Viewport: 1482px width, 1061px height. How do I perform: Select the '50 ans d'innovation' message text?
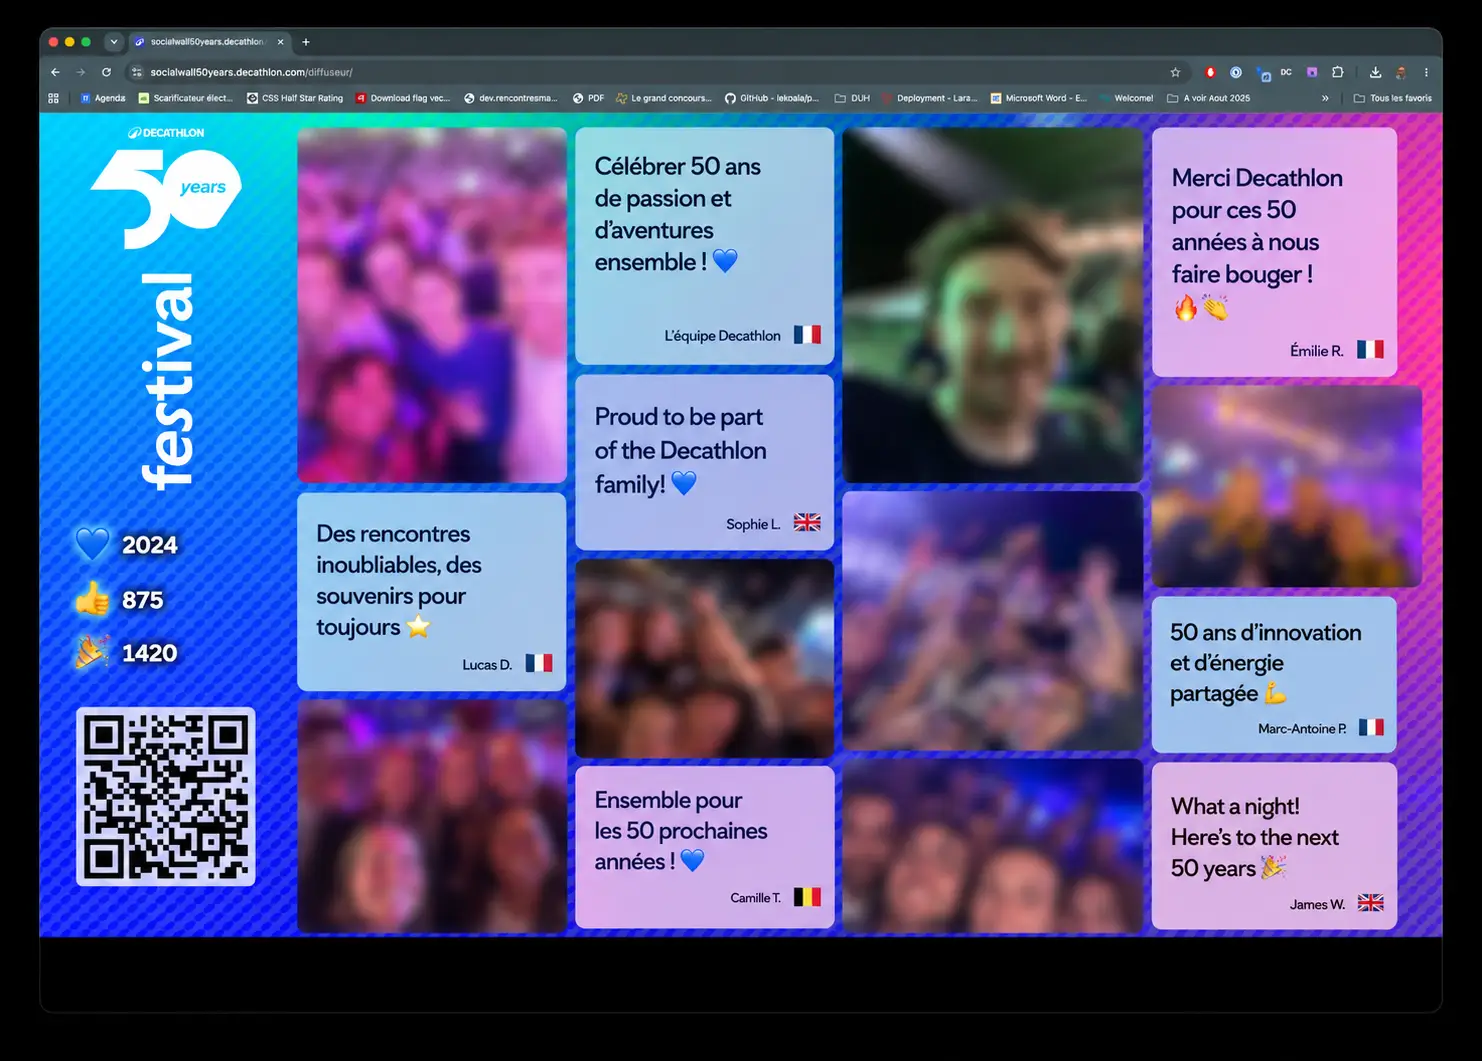point(1265,663)
